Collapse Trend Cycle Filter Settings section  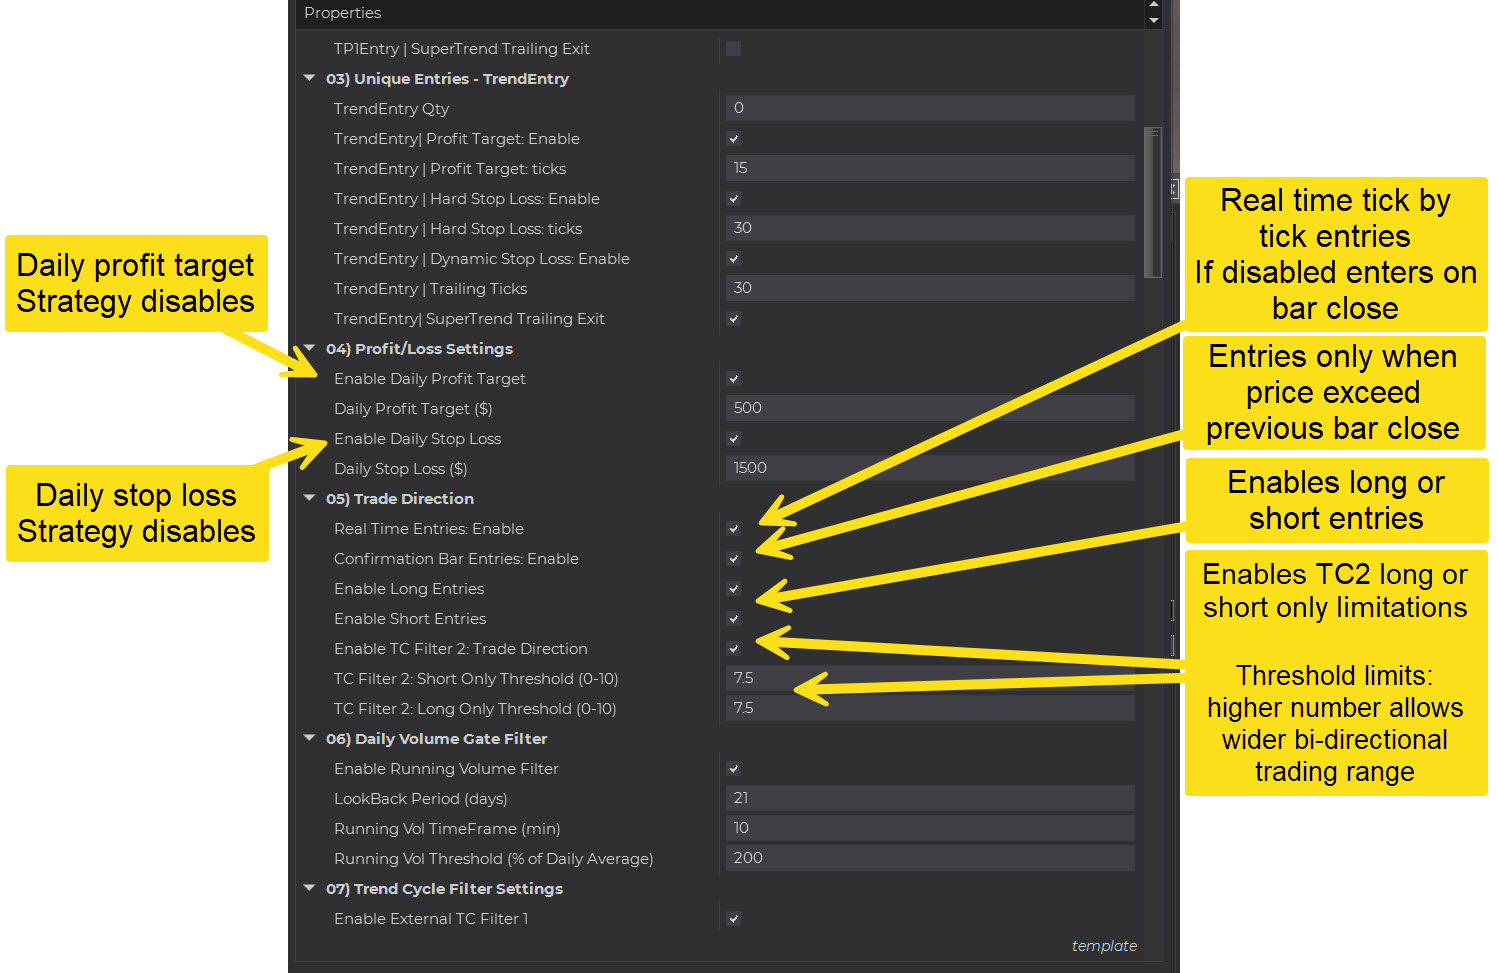coord(309,888)
